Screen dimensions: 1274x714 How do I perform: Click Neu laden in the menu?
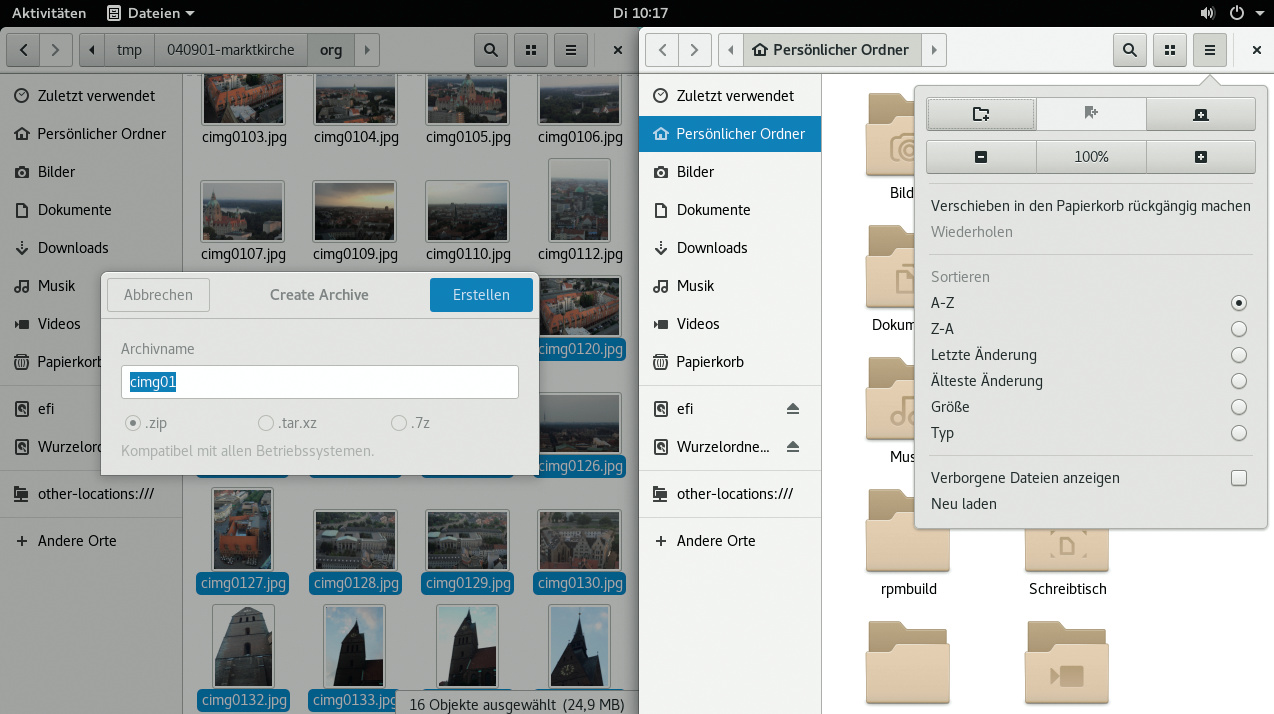(963, 504)
